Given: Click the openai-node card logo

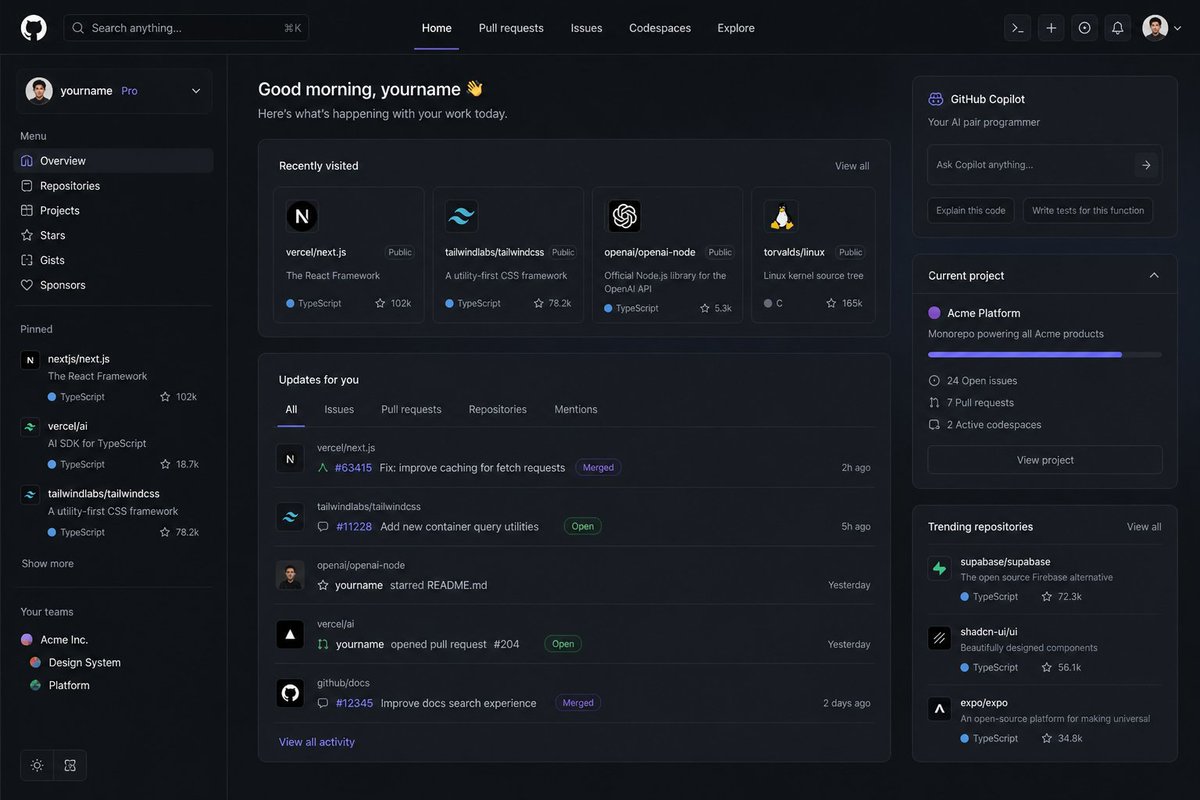Looking at the screenshot, I should [624, 216].
